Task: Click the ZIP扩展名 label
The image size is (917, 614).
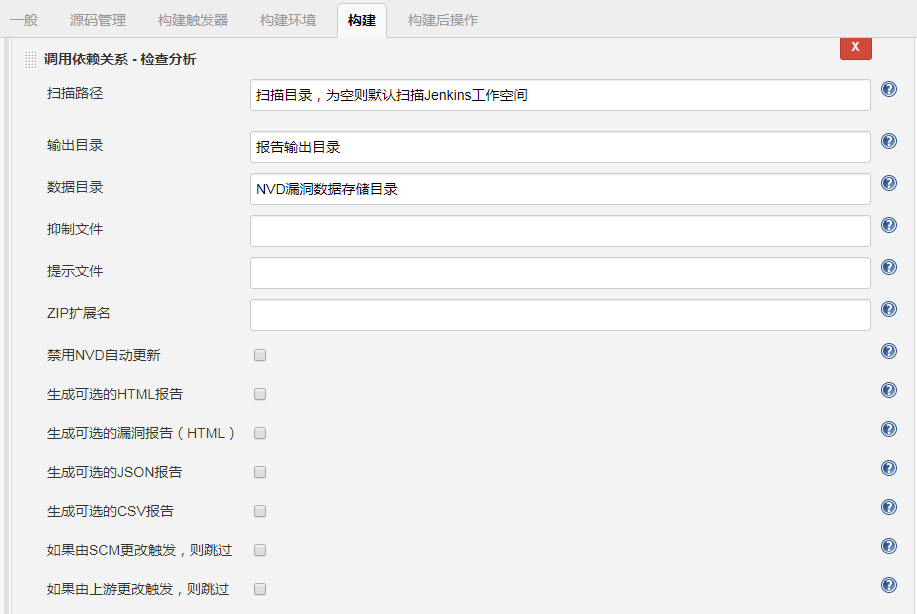Action: [x=78, y=313]
